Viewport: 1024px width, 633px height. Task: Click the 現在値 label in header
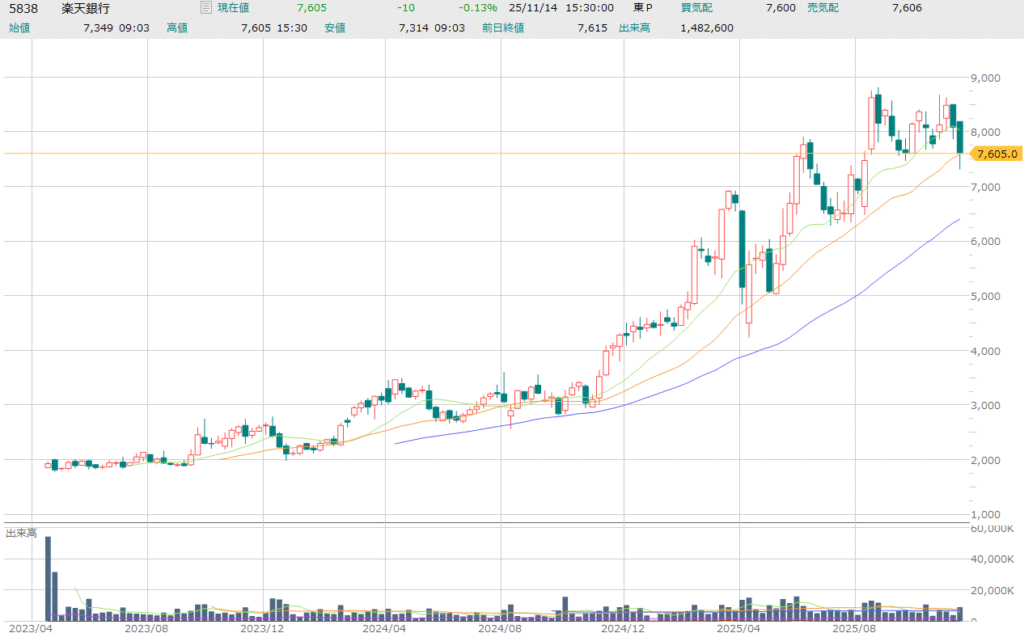pos(235,8)
